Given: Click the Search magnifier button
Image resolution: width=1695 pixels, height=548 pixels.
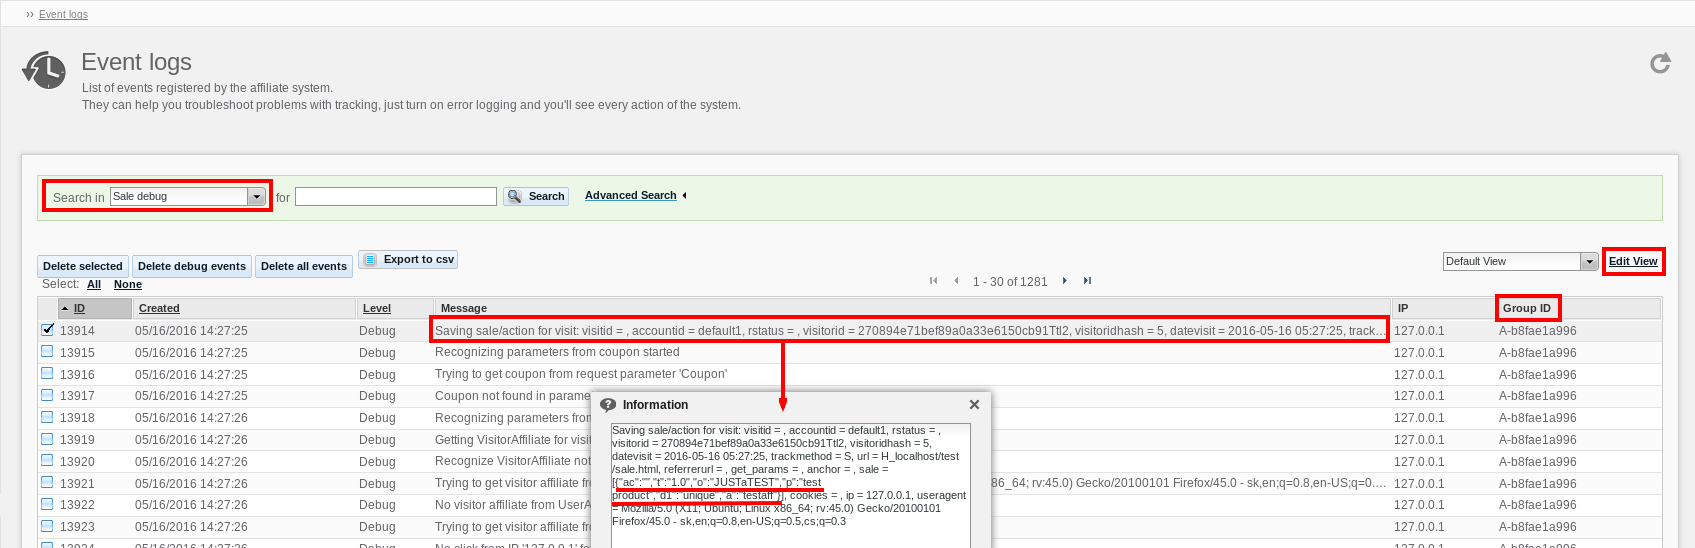Looking at the screenshot, I should point(536,196).
